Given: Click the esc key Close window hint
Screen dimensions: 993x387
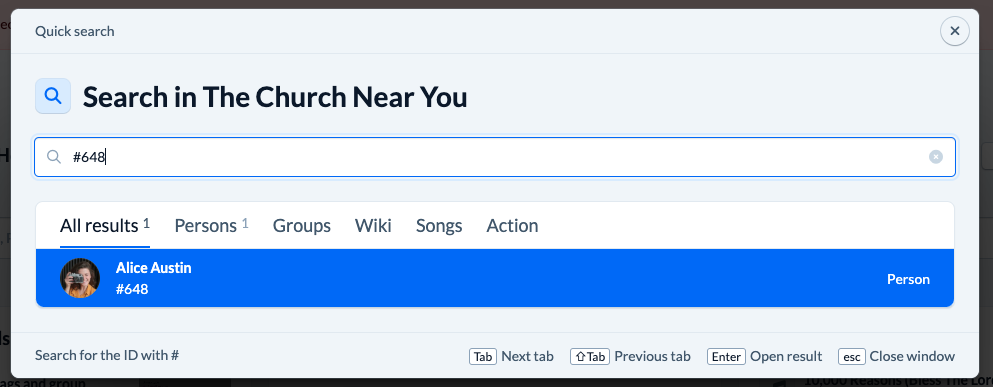Looking at the screenshot, I should point(852,357).
